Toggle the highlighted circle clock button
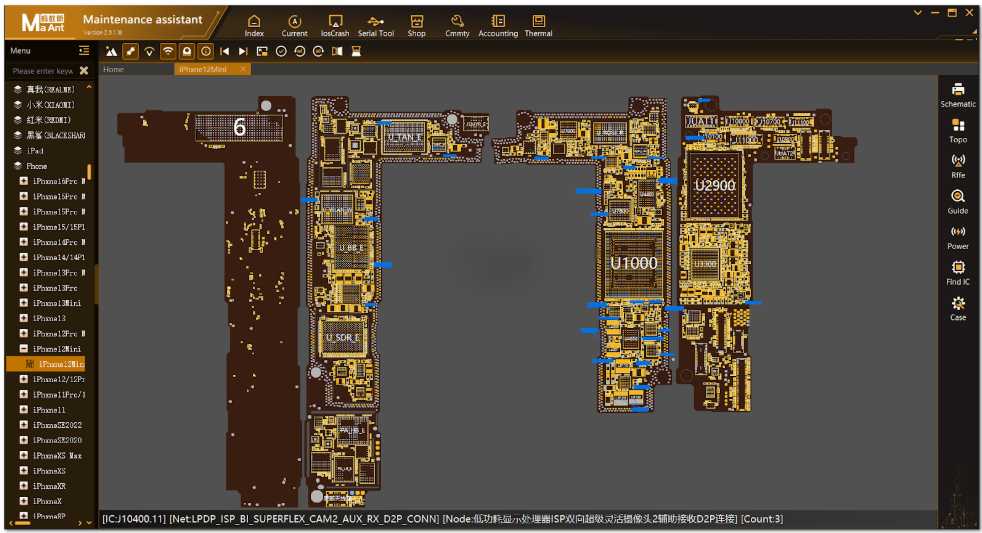The width and height of the screenshot is (982, 533). pos(205,51)
